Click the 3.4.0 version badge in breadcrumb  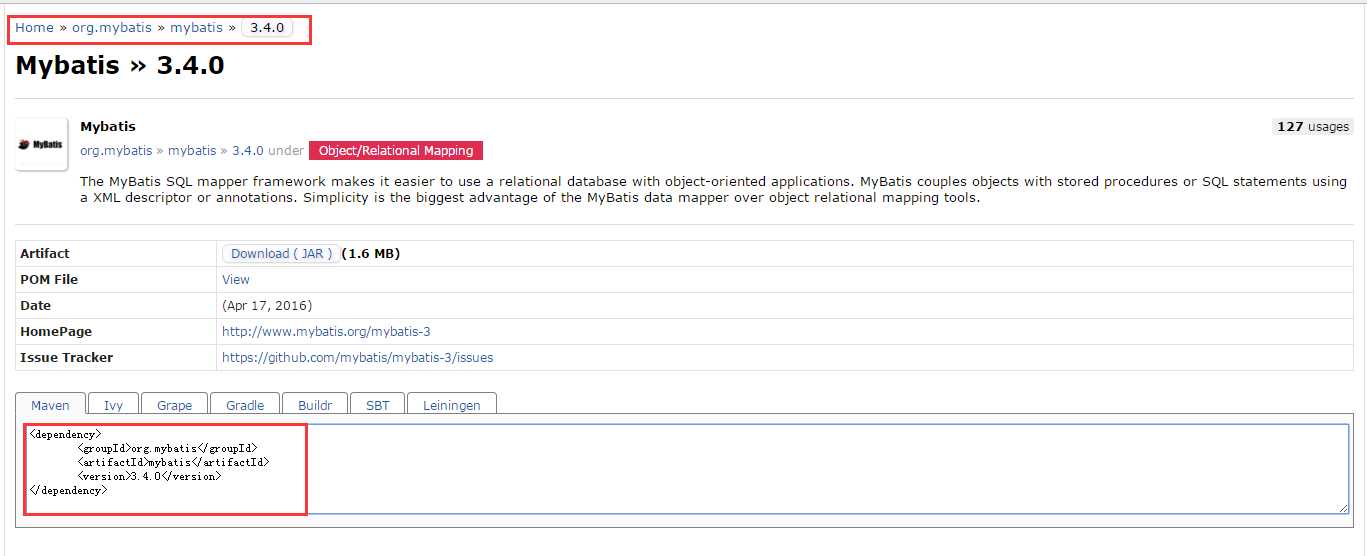(x=267, y=28)
